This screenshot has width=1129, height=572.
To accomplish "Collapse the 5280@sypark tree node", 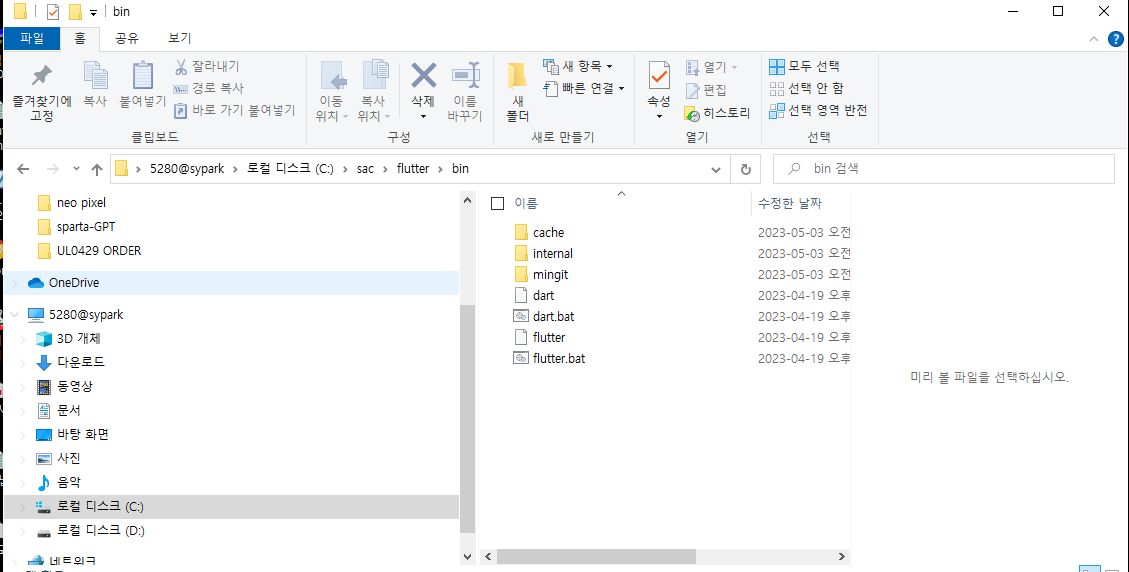I will click(14, 315).
